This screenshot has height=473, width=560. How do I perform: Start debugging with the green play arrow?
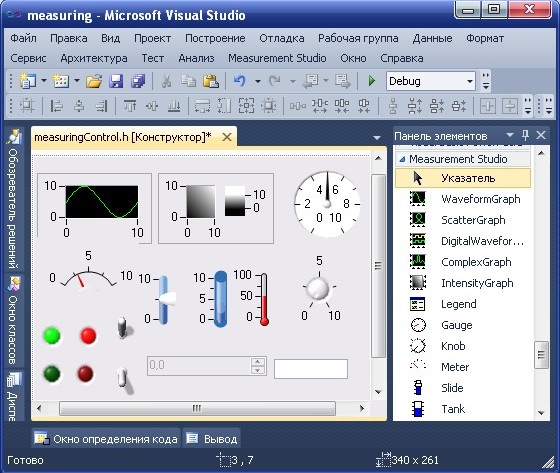(x=372, y=81)
